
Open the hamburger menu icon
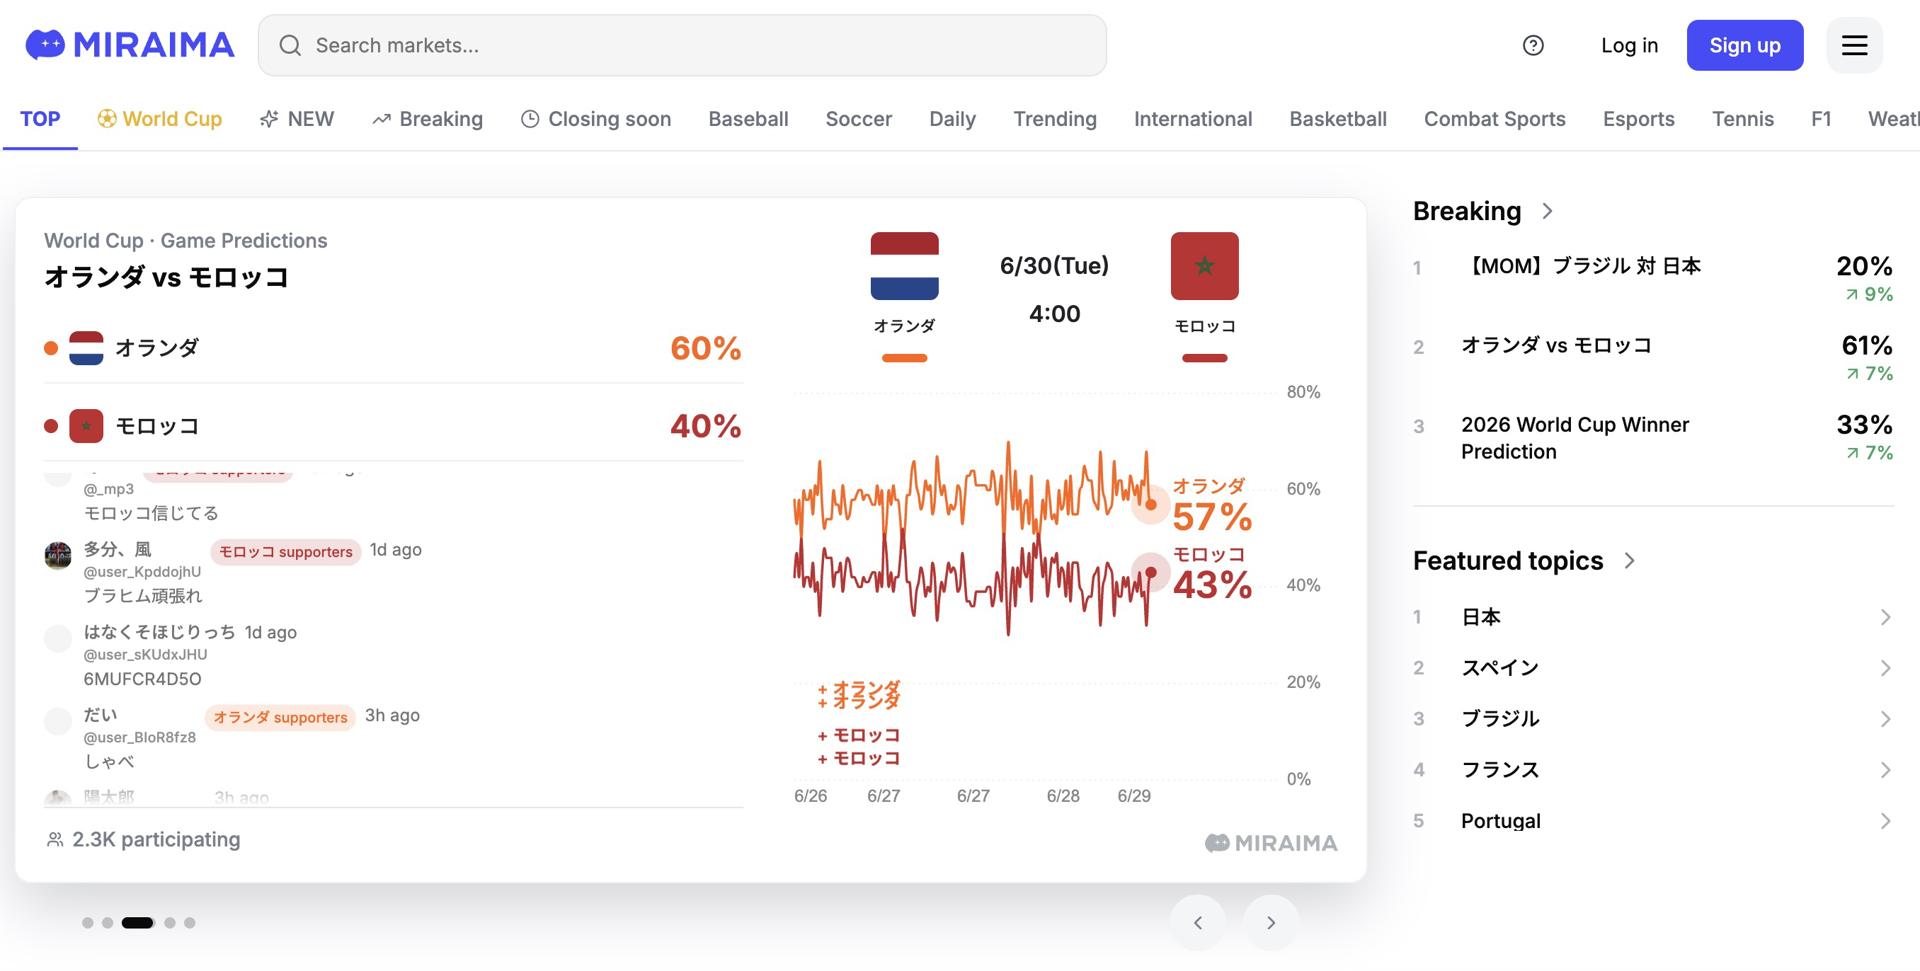(1854, 45)
